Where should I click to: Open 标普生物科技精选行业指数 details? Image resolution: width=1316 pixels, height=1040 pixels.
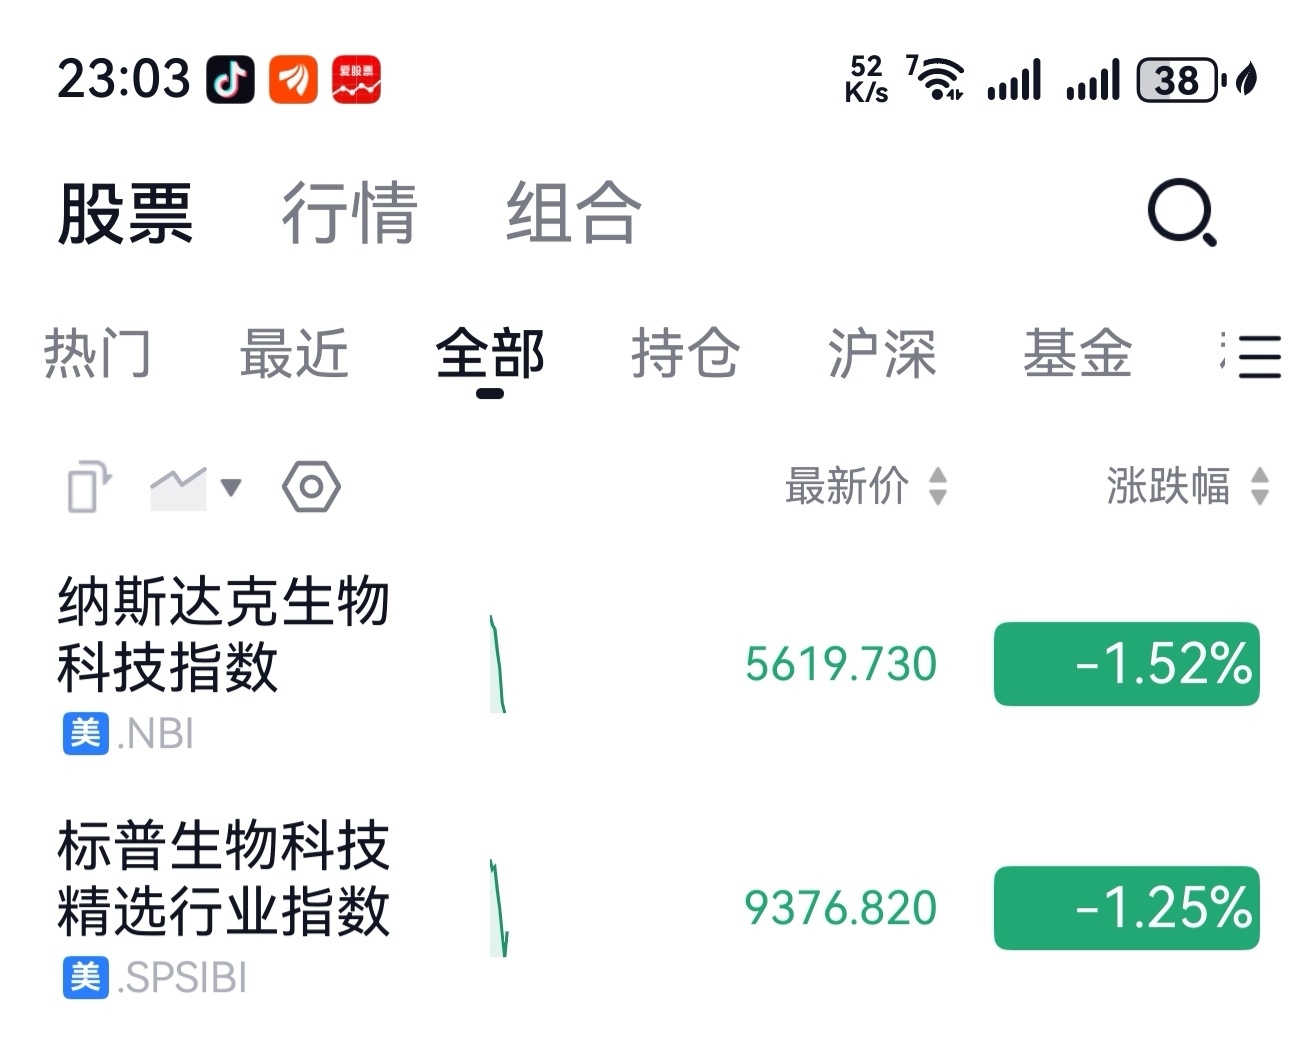[x=222, y=878]
